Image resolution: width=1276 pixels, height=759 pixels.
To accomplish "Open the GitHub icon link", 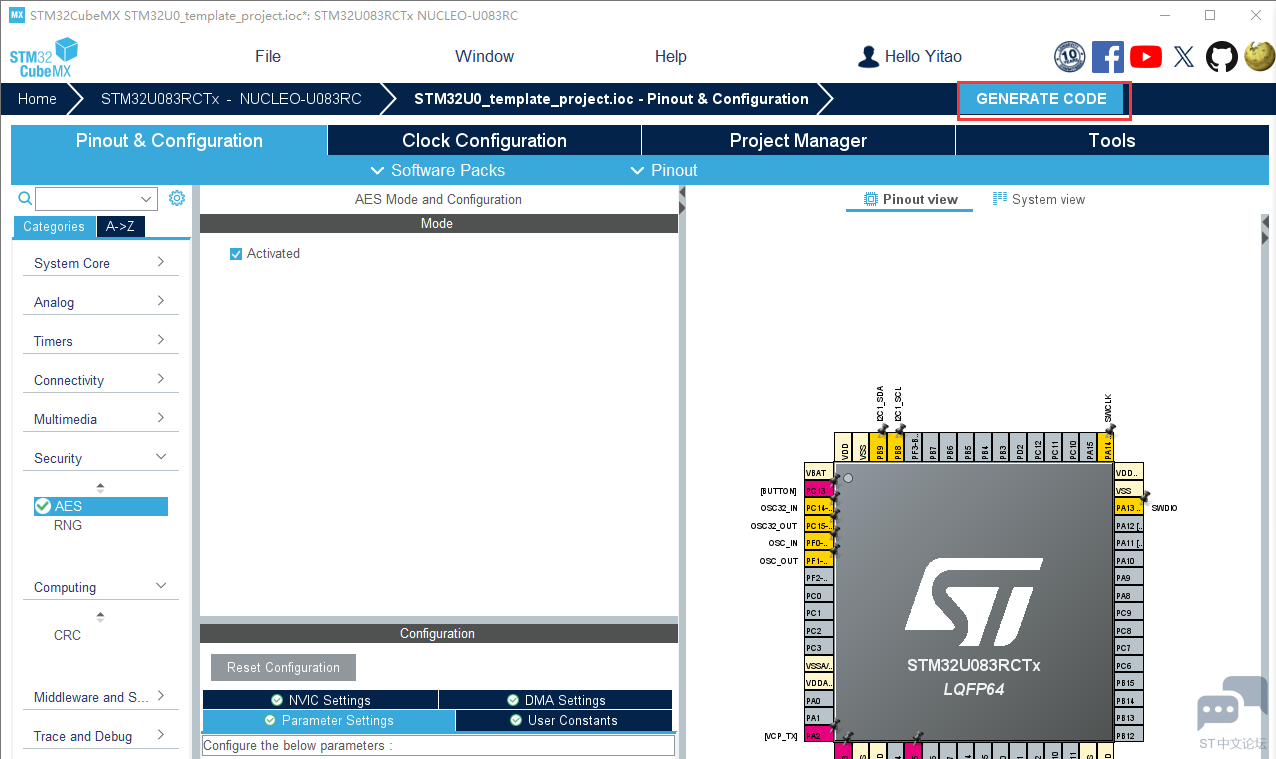I will click(1221, 56).
